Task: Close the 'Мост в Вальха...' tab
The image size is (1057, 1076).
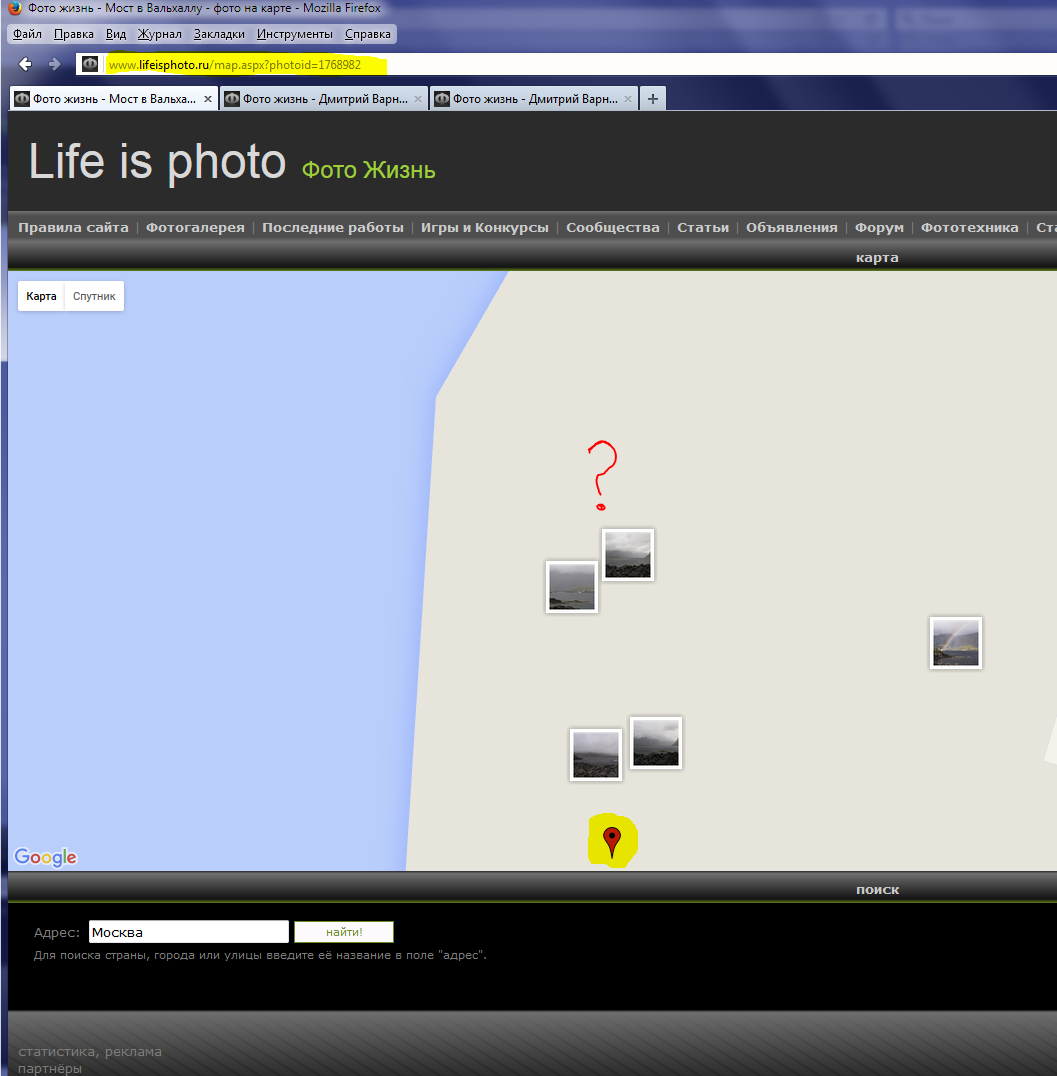Action: tap(208, 99)
